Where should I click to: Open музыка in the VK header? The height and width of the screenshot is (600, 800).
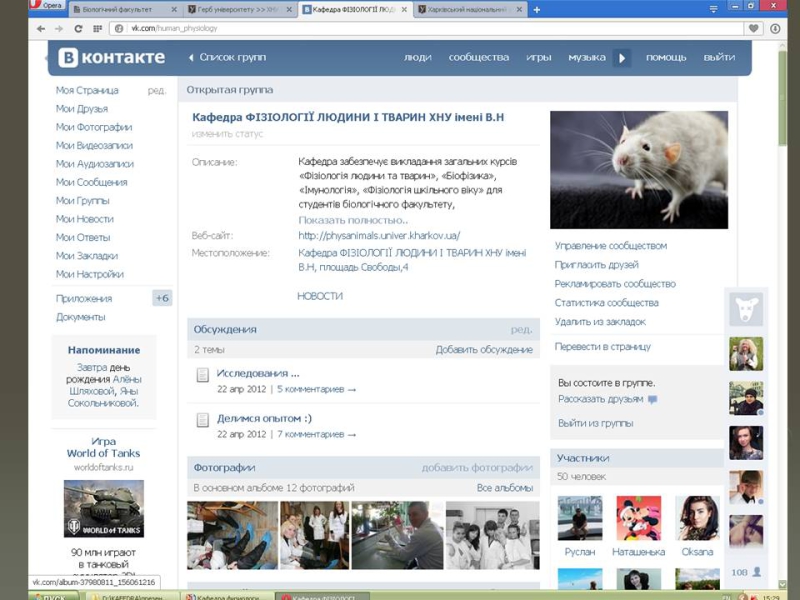[587, 58]
